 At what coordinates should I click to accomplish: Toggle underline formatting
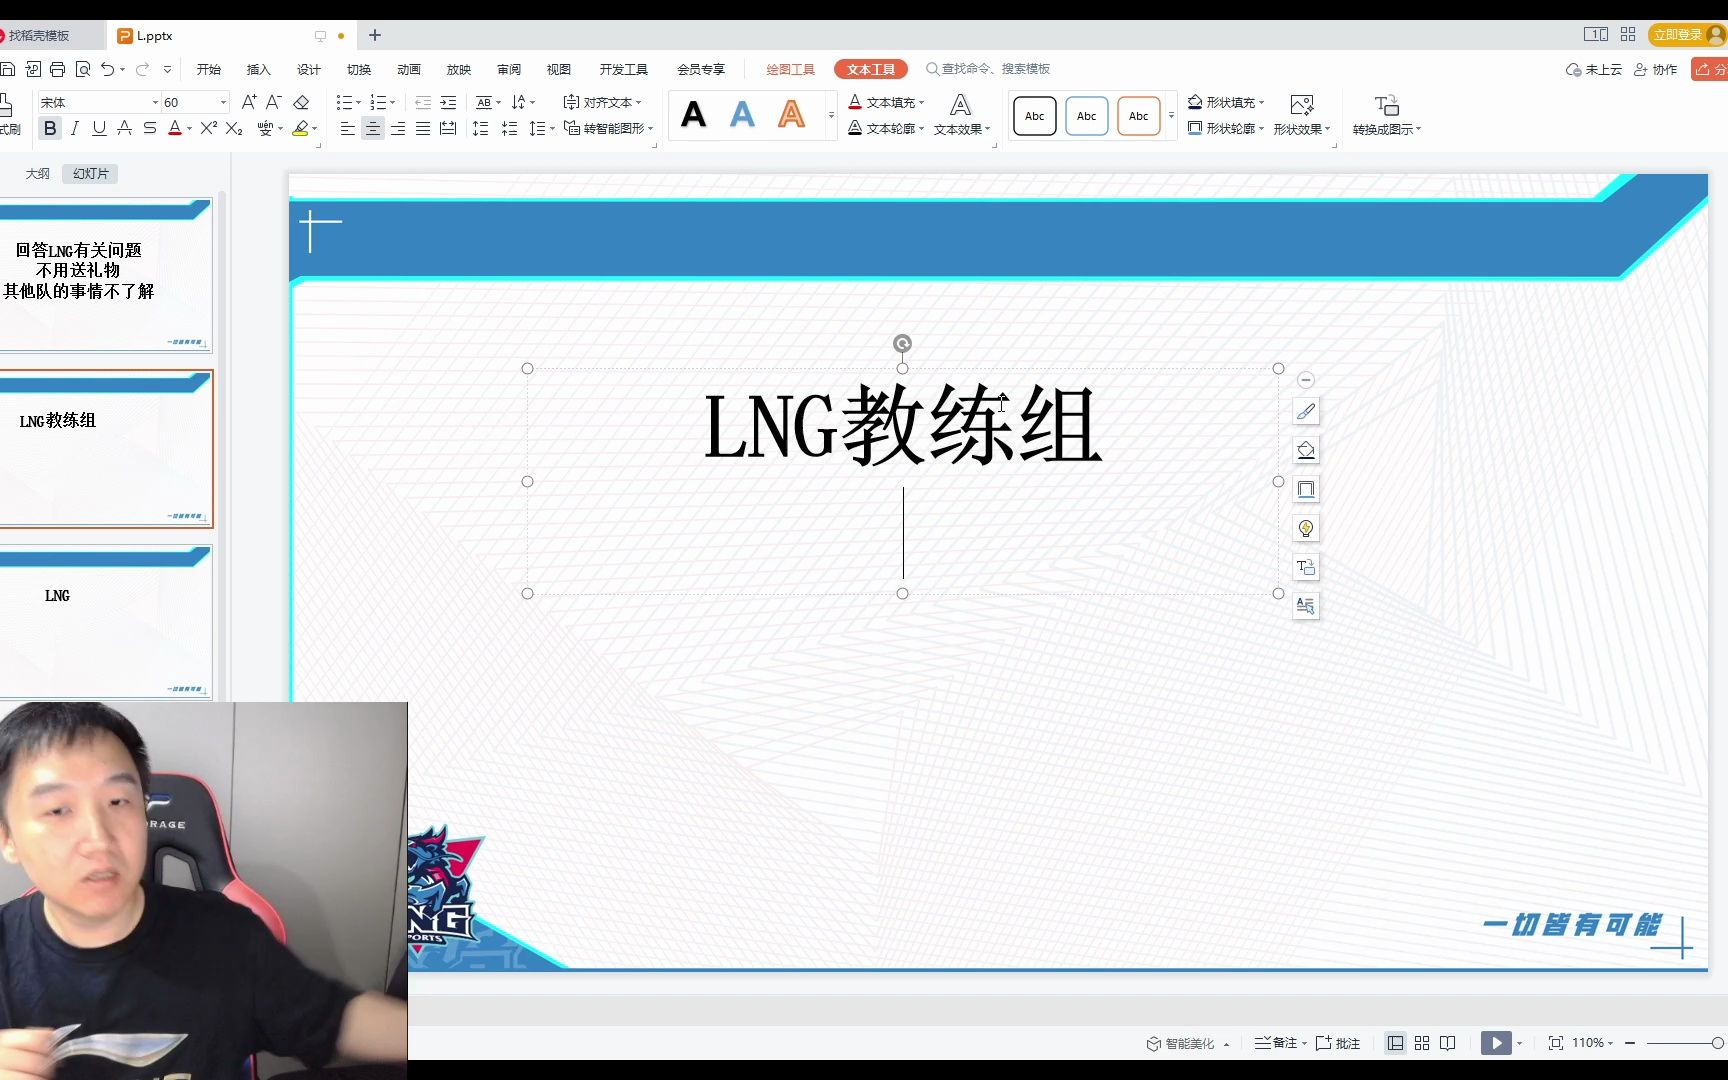point(99,128)
